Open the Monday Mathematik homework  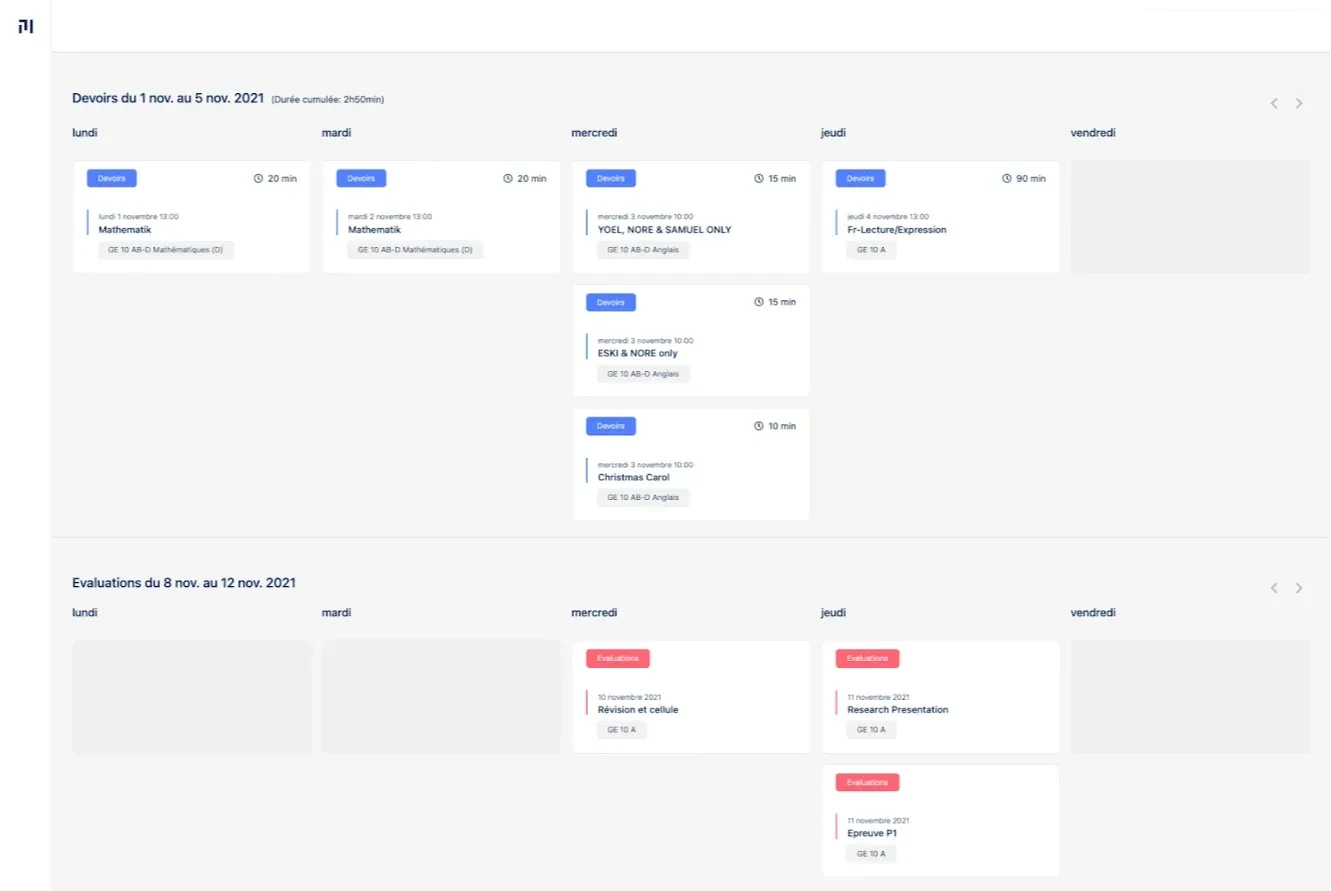125,230
